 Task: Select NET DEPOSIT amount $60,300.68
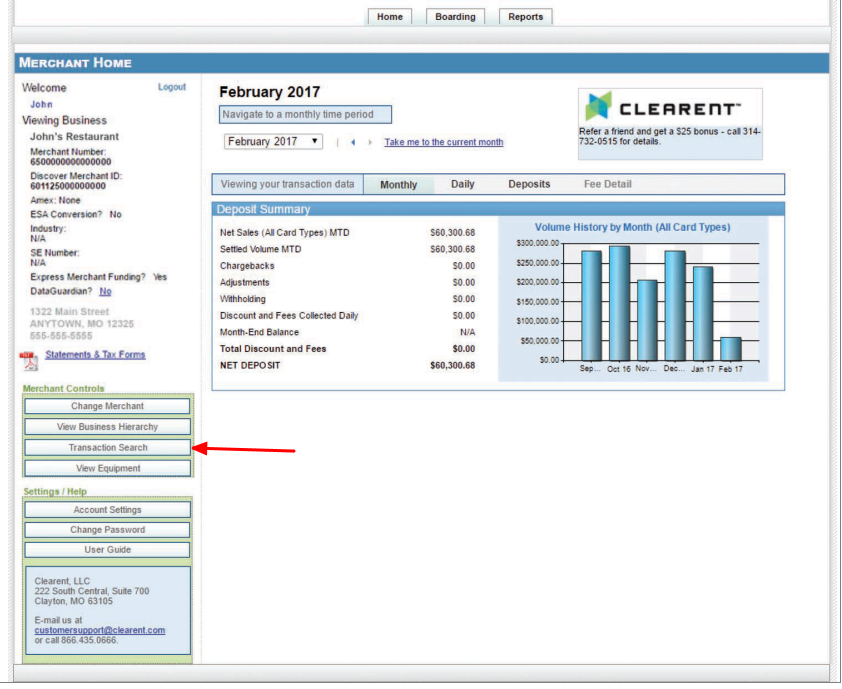click(x=452, y=365)
